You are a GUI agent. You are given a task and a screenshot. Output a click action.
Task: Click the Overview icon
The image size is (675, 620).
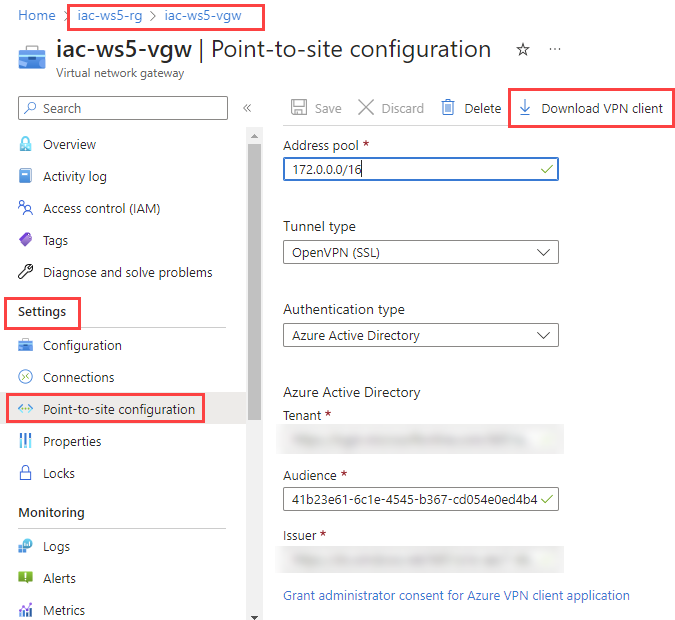(x=25, y=144)
